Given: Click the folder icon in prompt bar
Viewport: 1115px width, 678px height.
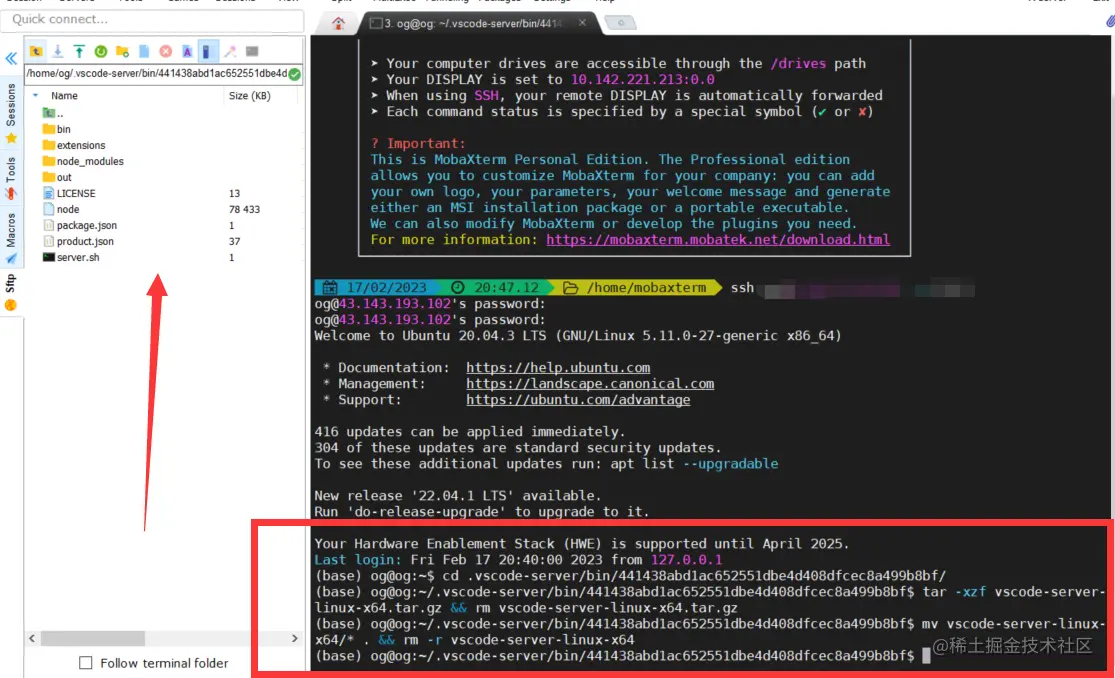Looking at the screenshot, I should coord(570,287).
